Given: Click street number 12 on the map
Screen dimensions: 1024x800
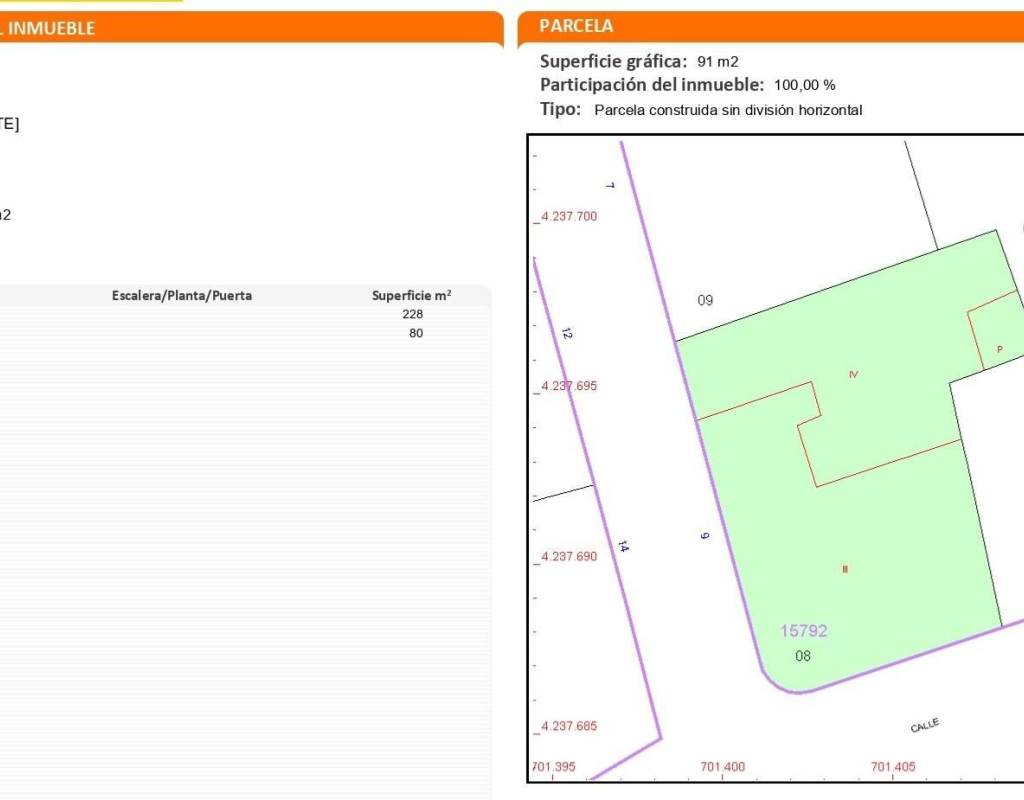Looking at the screenshot, I should coord(566,334).
